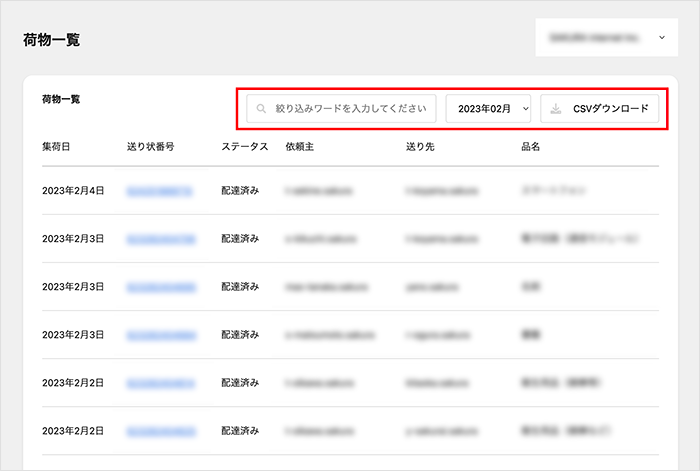
Task: Expand the account selector at top right
Action: coord(607,38)
